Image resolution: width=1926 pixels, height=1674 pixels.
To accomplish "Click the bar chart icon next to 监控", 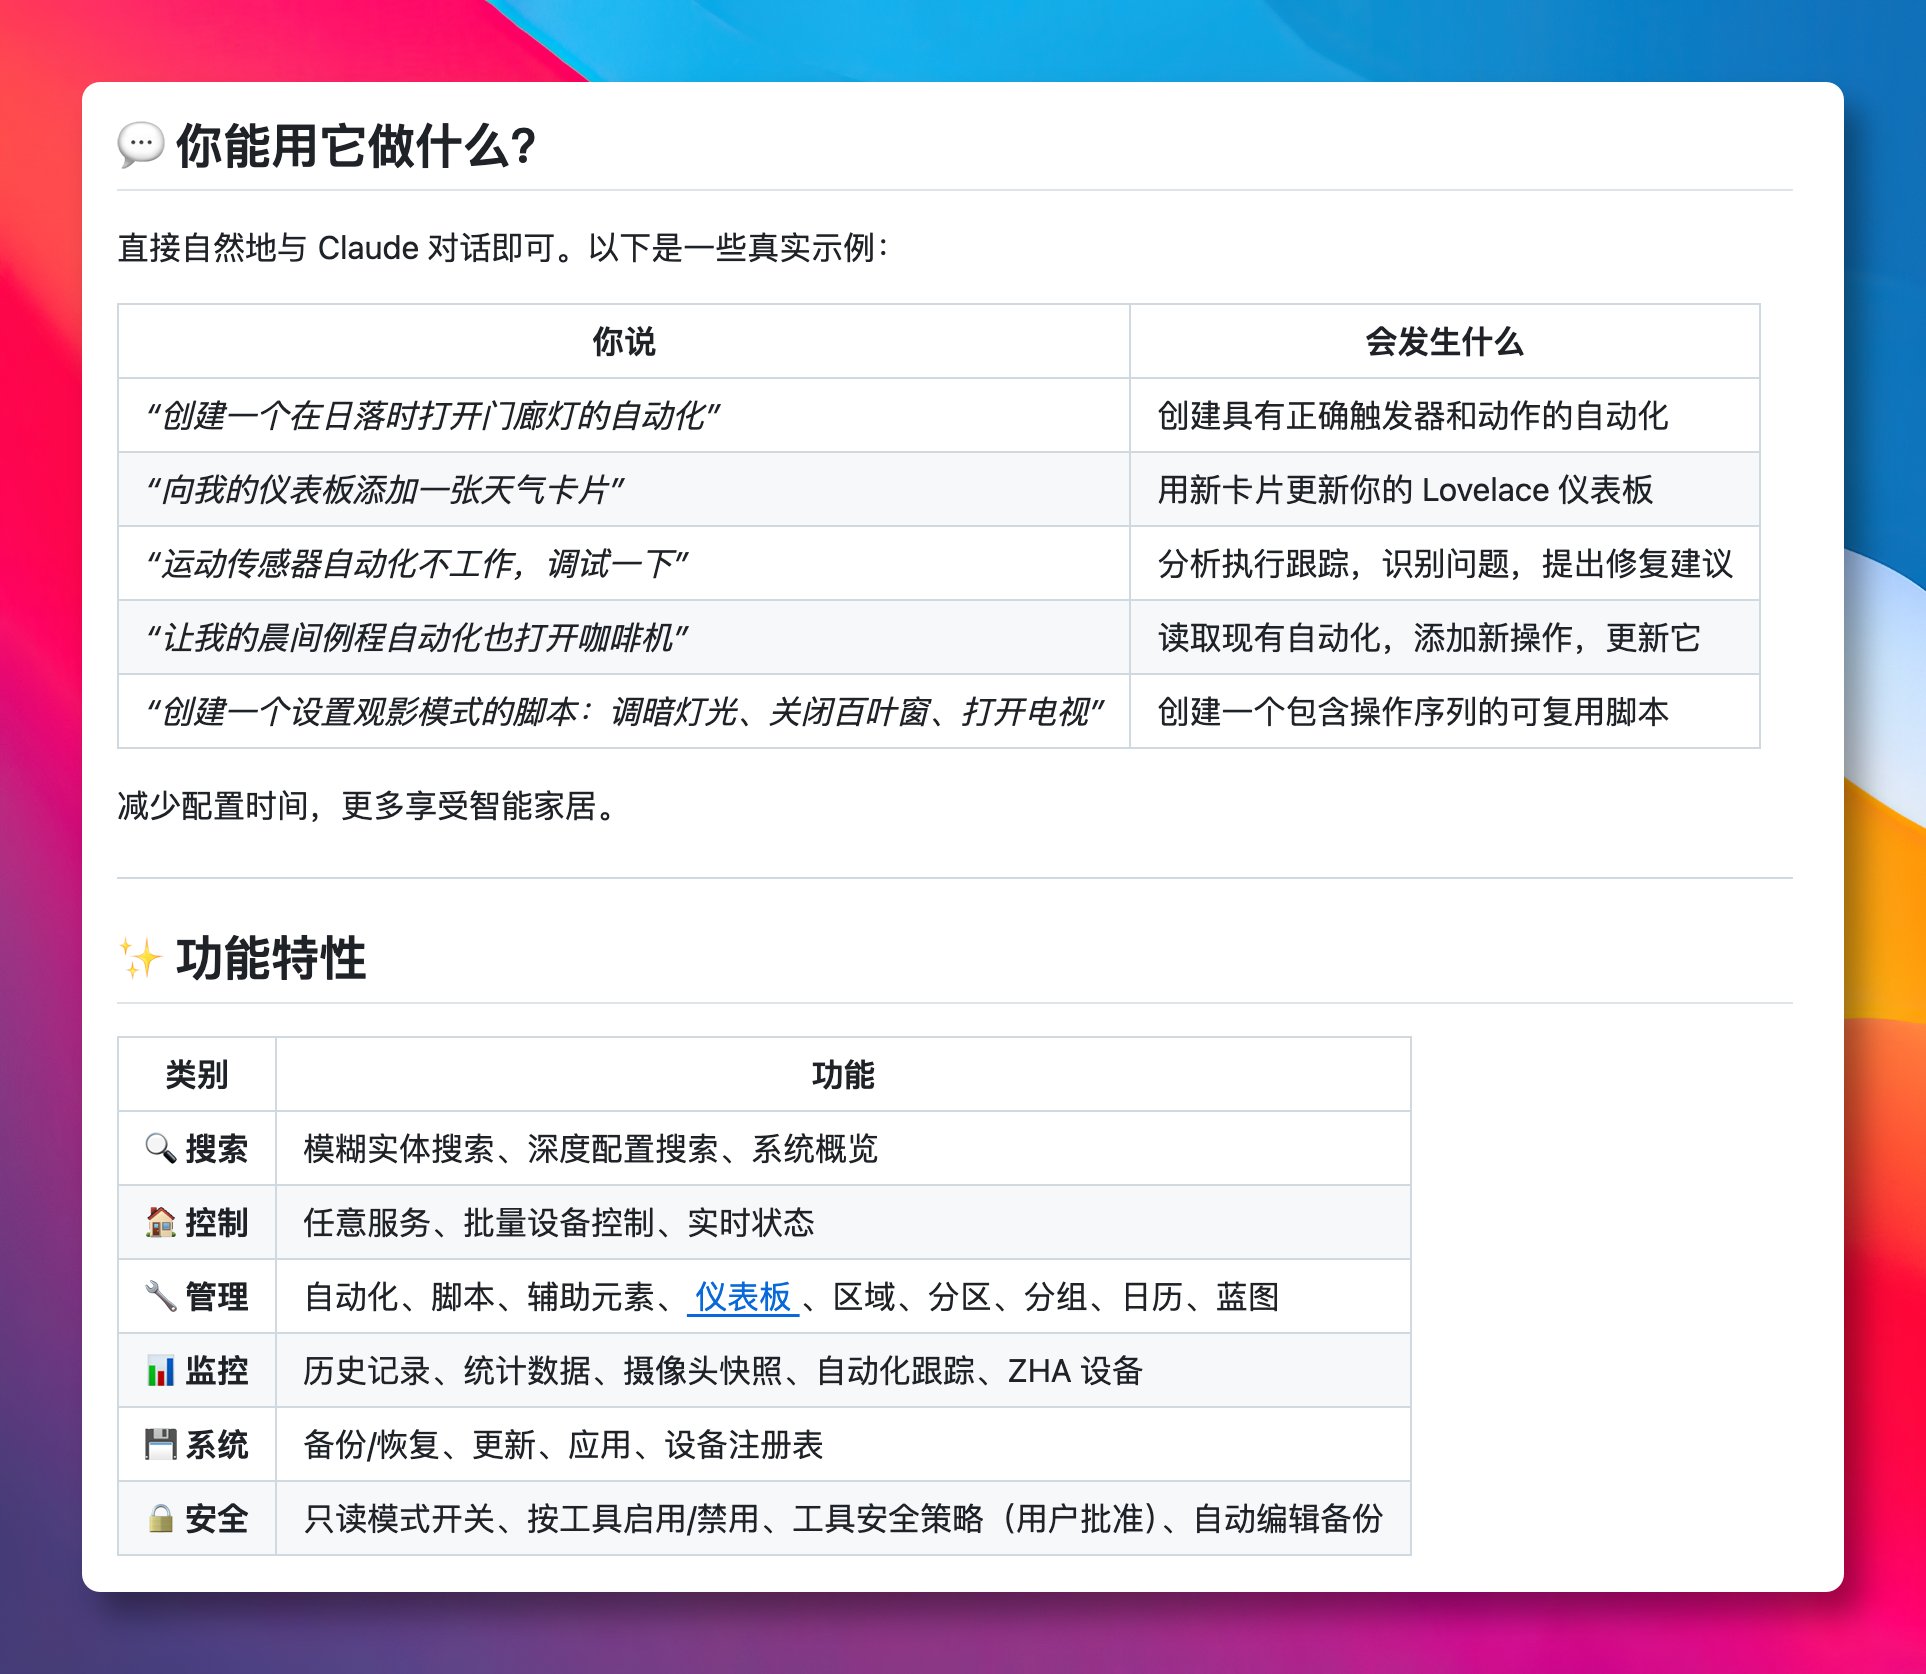I will click(161, 1370).
